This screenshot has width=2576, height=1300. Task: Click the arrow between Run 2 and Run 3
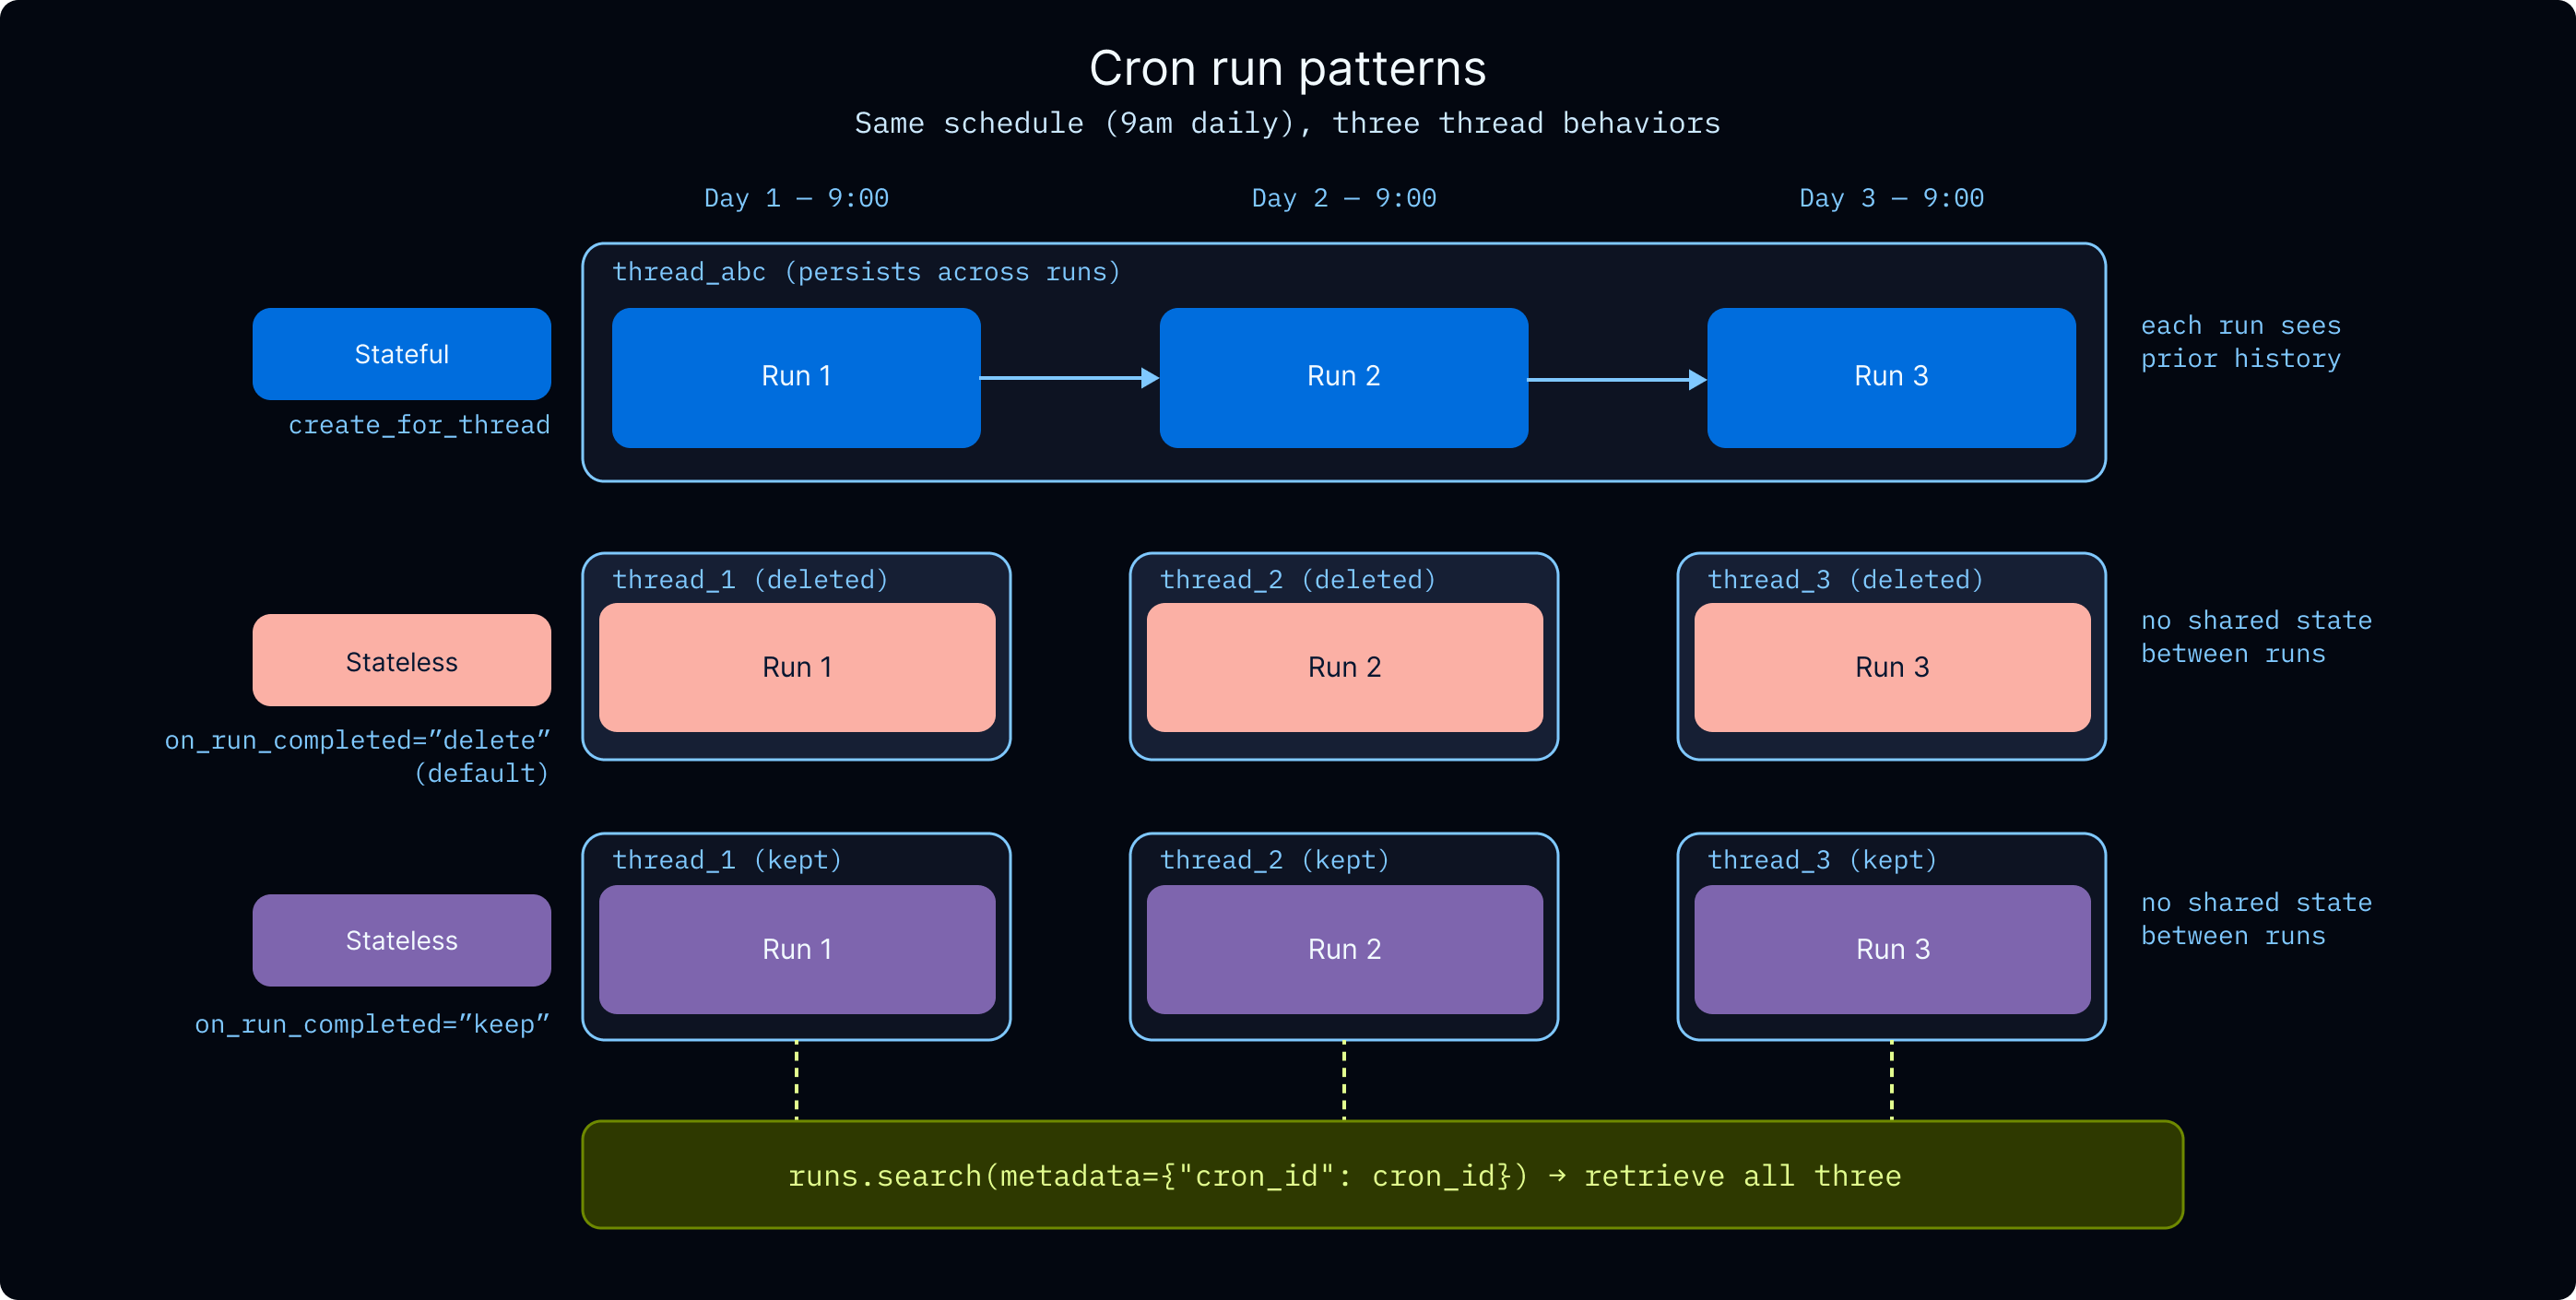tap(1617, 379)
